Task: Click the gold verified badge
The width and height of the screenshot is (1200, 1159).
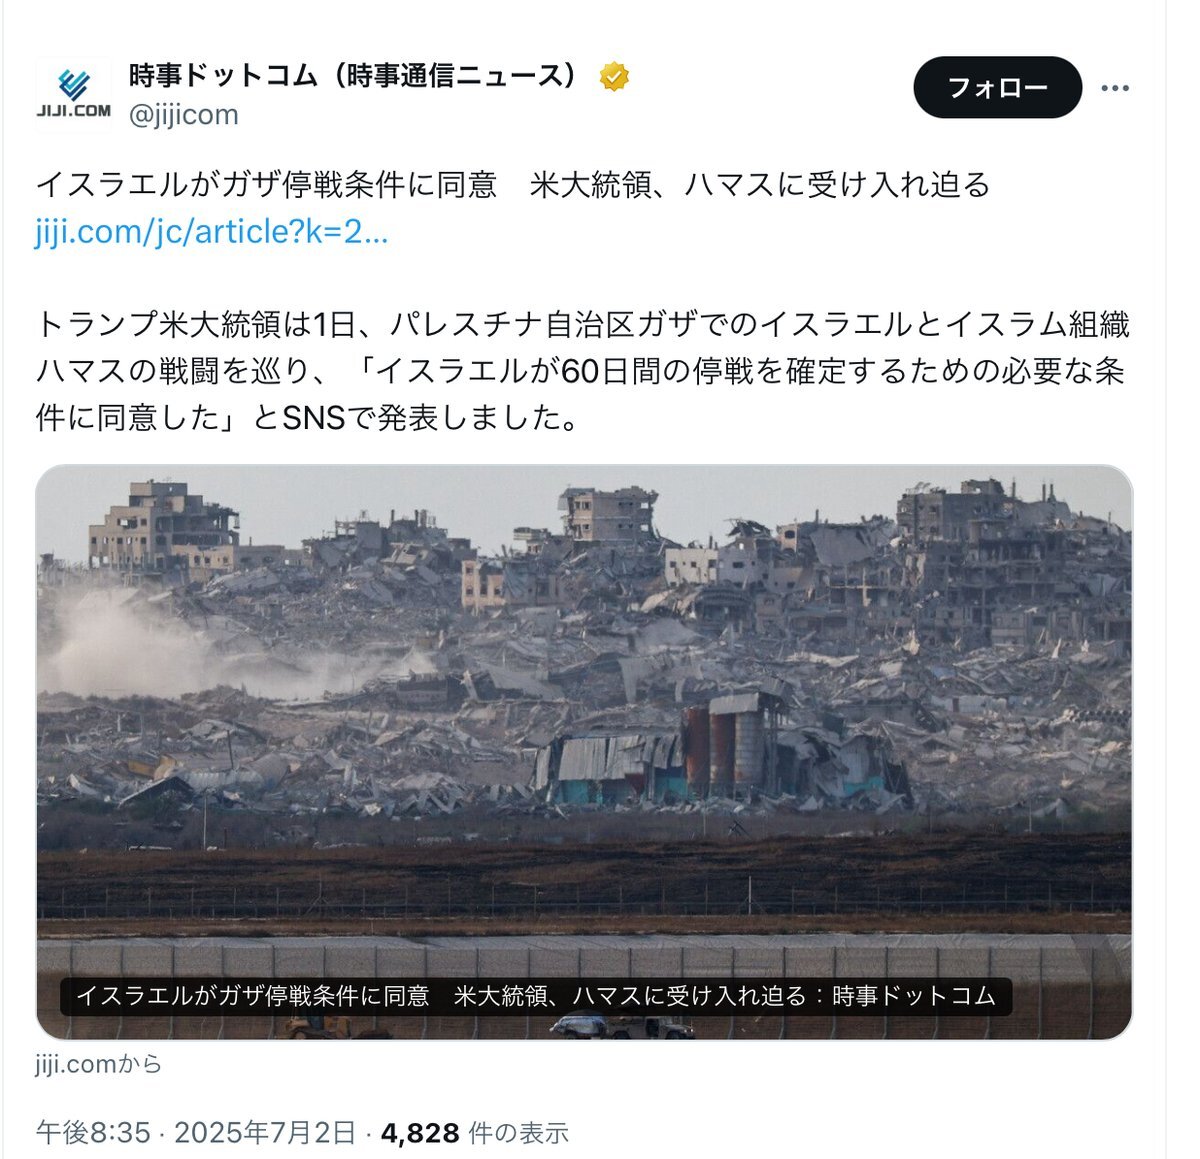Action: [614, 76]
